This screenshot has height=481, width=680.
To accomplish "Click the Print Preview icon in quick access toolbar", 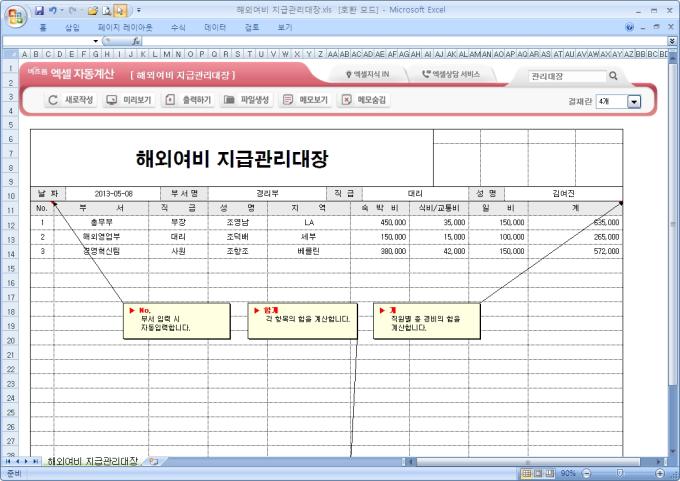I will click(x=106, y=10).
